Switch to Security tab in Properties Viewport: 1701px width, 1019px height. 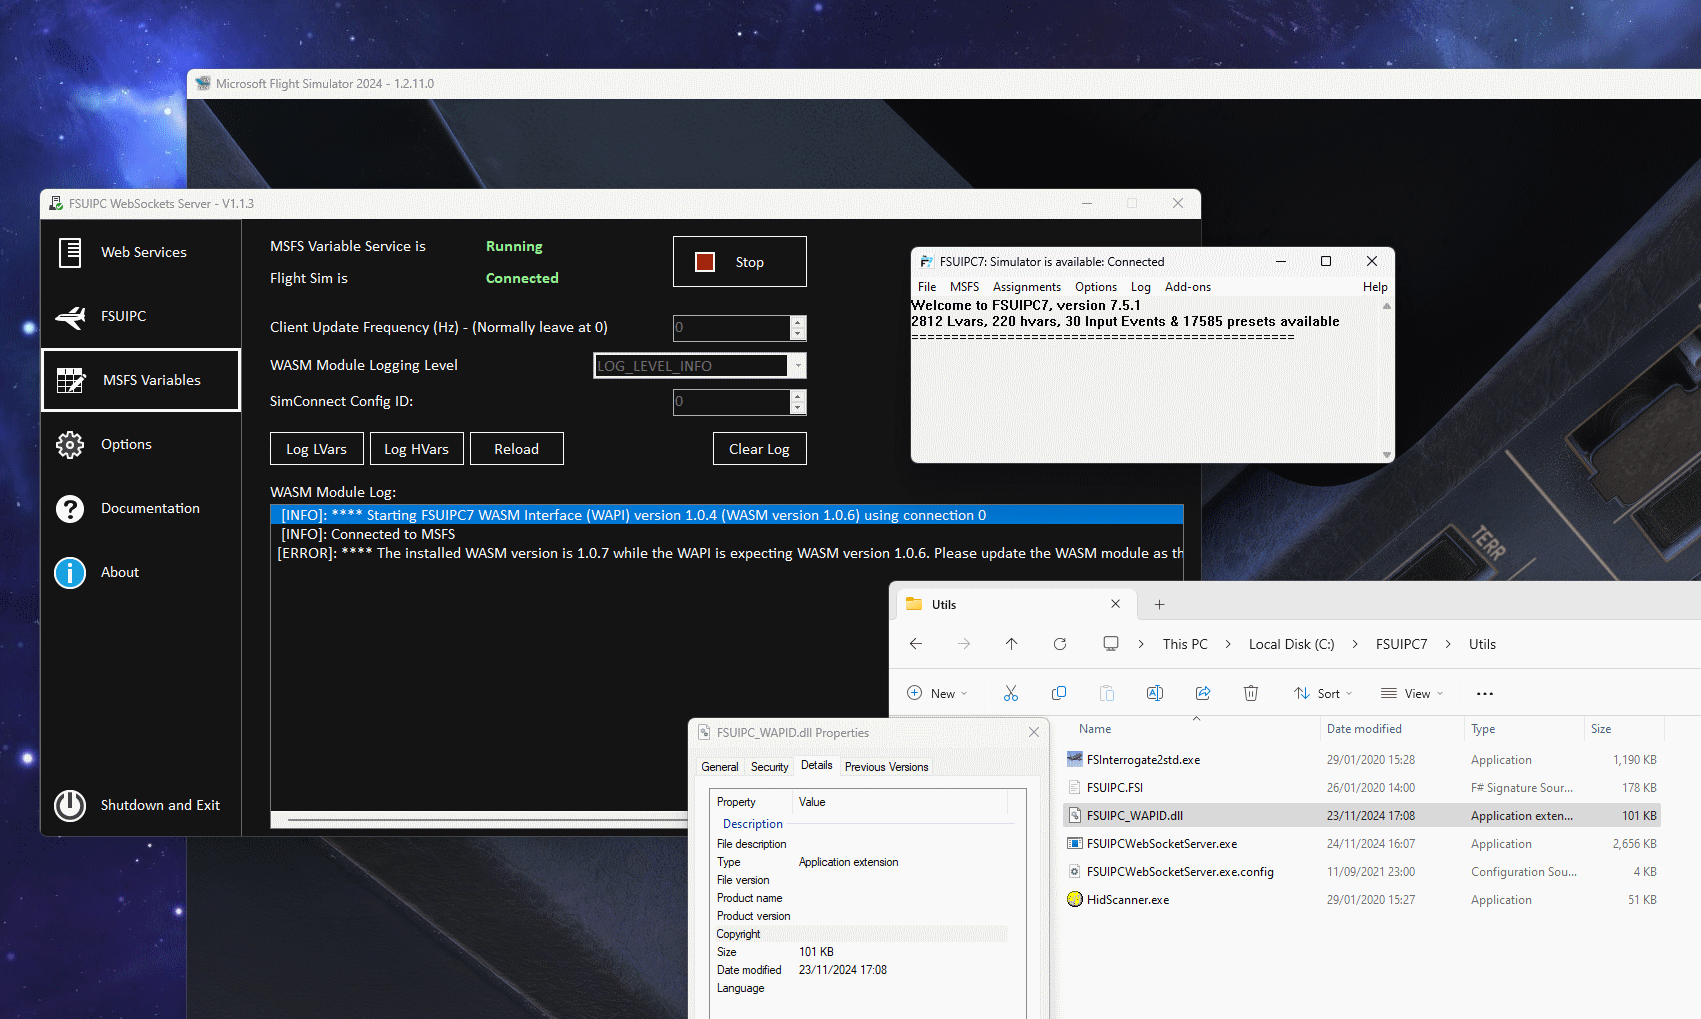click(770, 767)
